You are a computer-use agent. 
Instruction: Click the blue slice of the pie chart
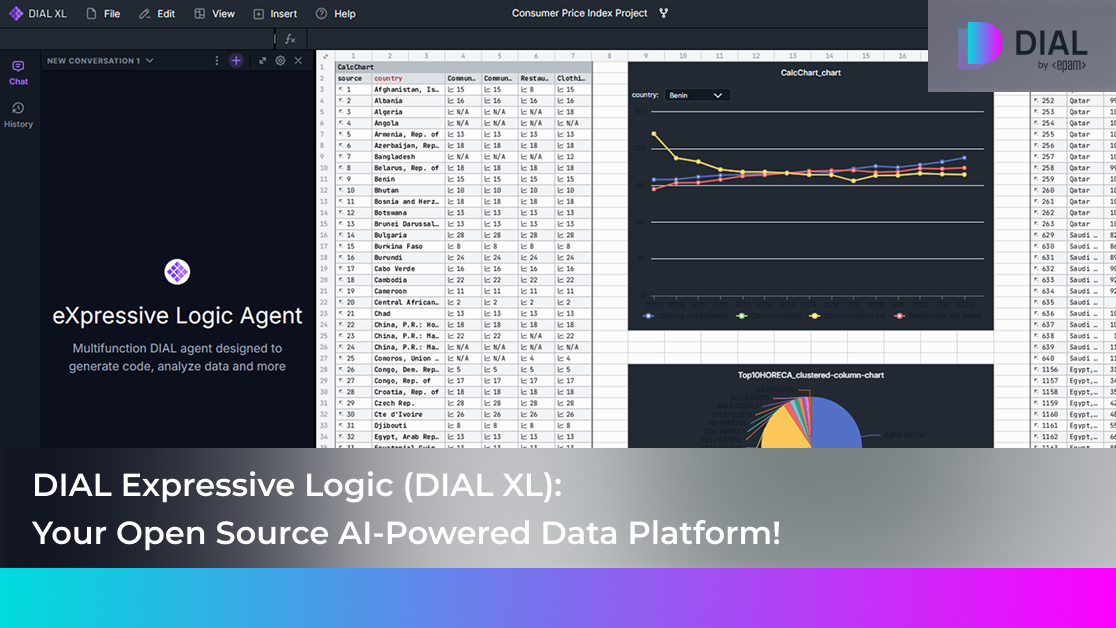click(x=836, y=425)
